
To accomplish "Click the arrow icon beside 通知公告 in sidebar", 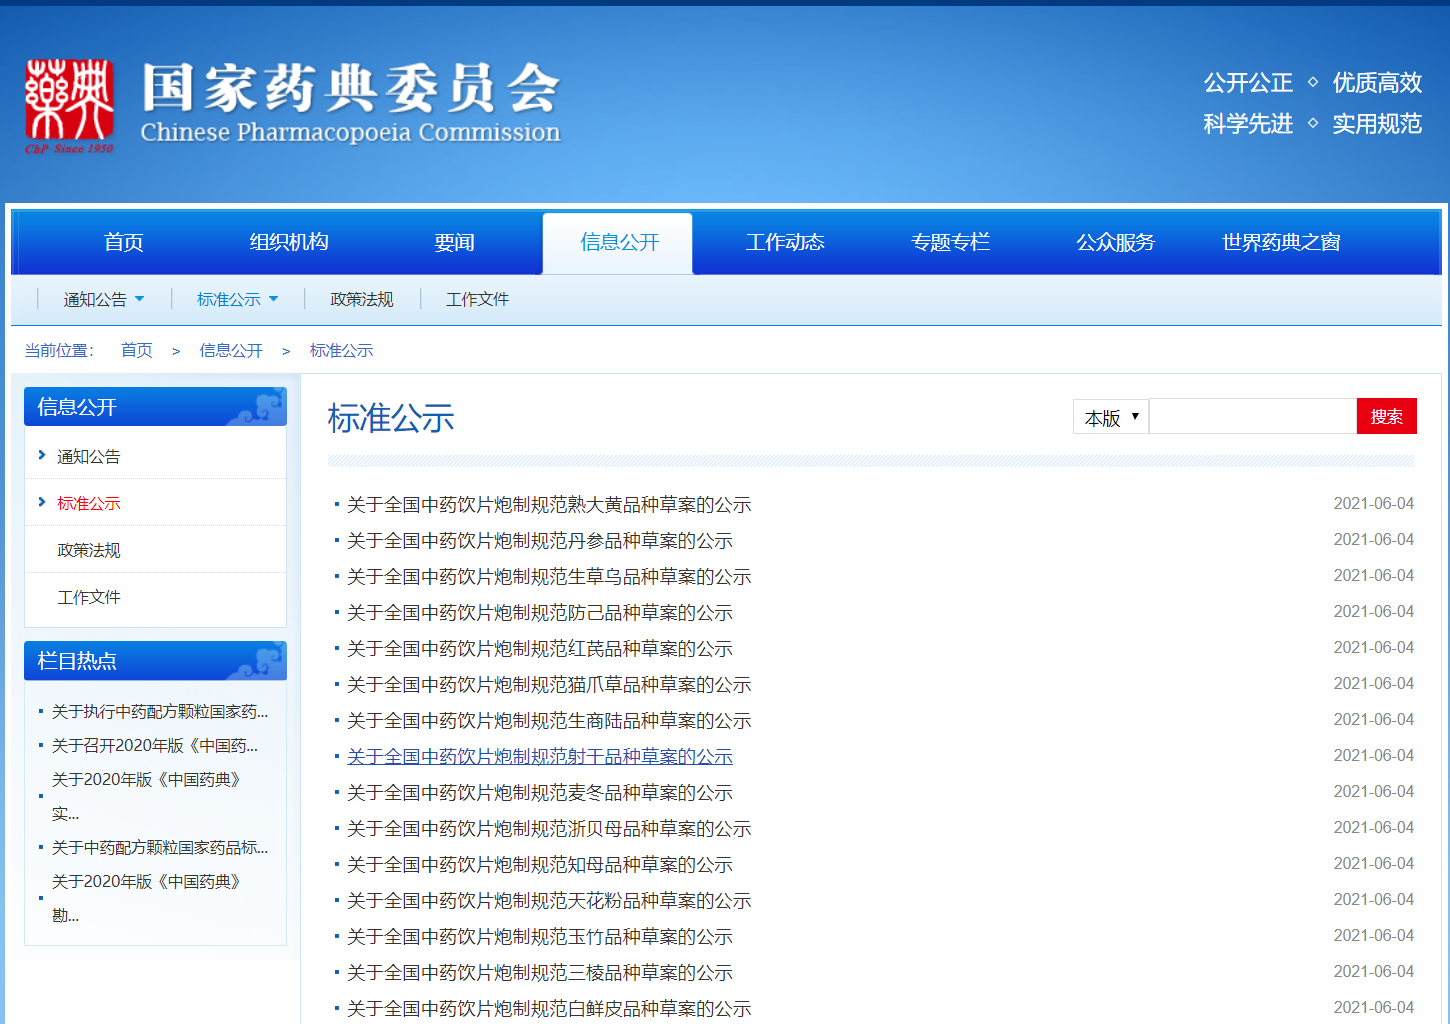I will tap(42, 455).
